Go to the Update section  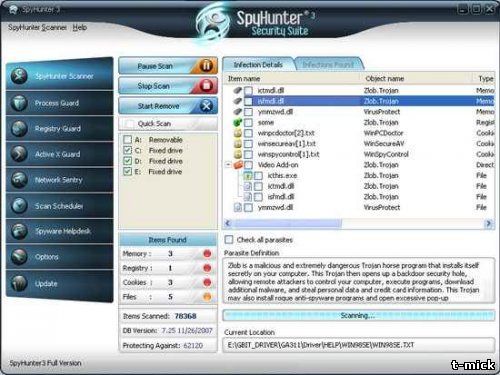coord(60,284)
